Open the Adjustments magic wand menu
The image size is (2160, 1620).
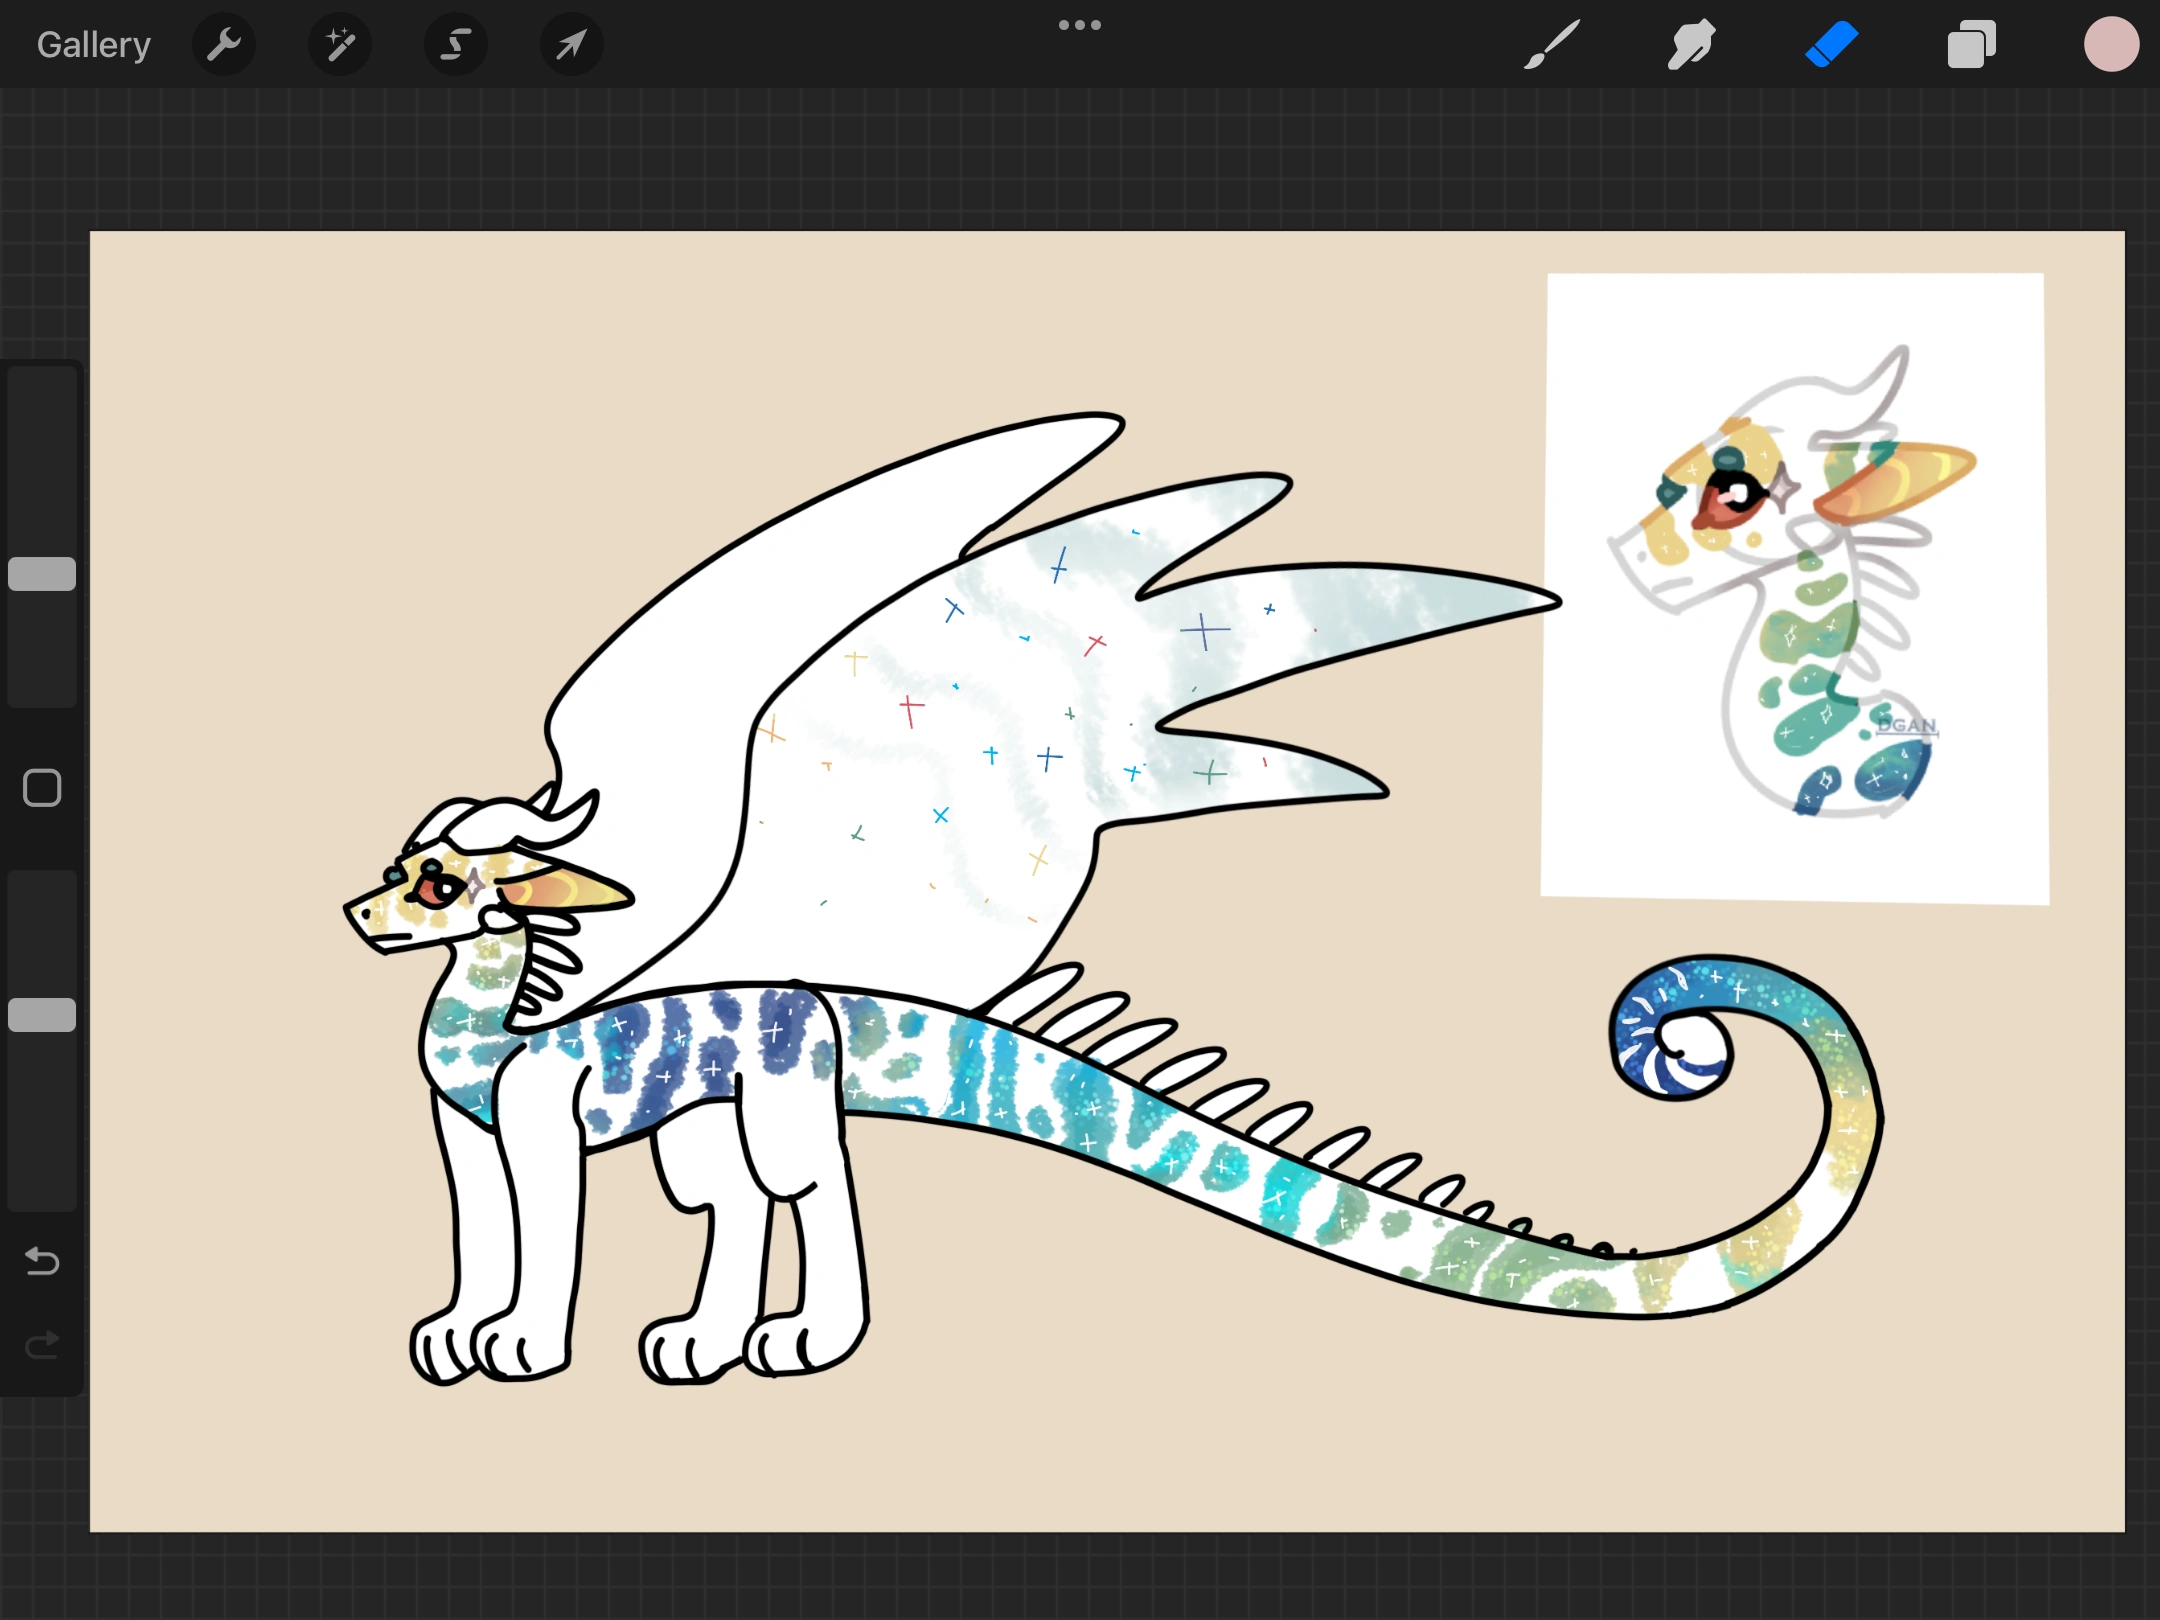(340, 45)
